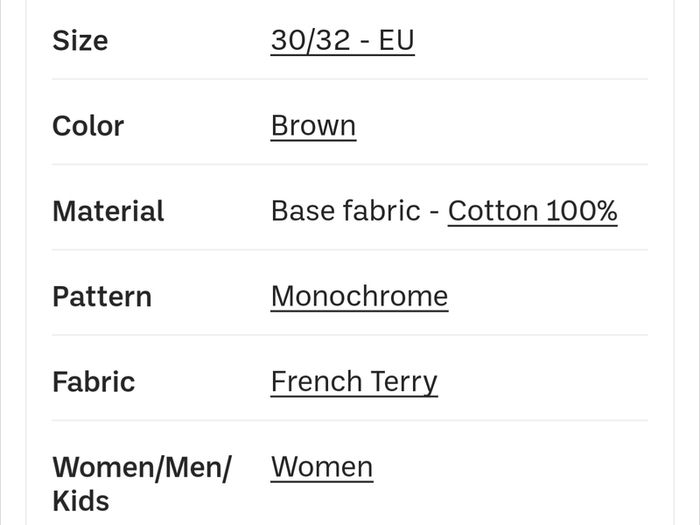Click the divider between Material and Pattern rows
This screenshot has height=525, width=700.
pos(350,250)
